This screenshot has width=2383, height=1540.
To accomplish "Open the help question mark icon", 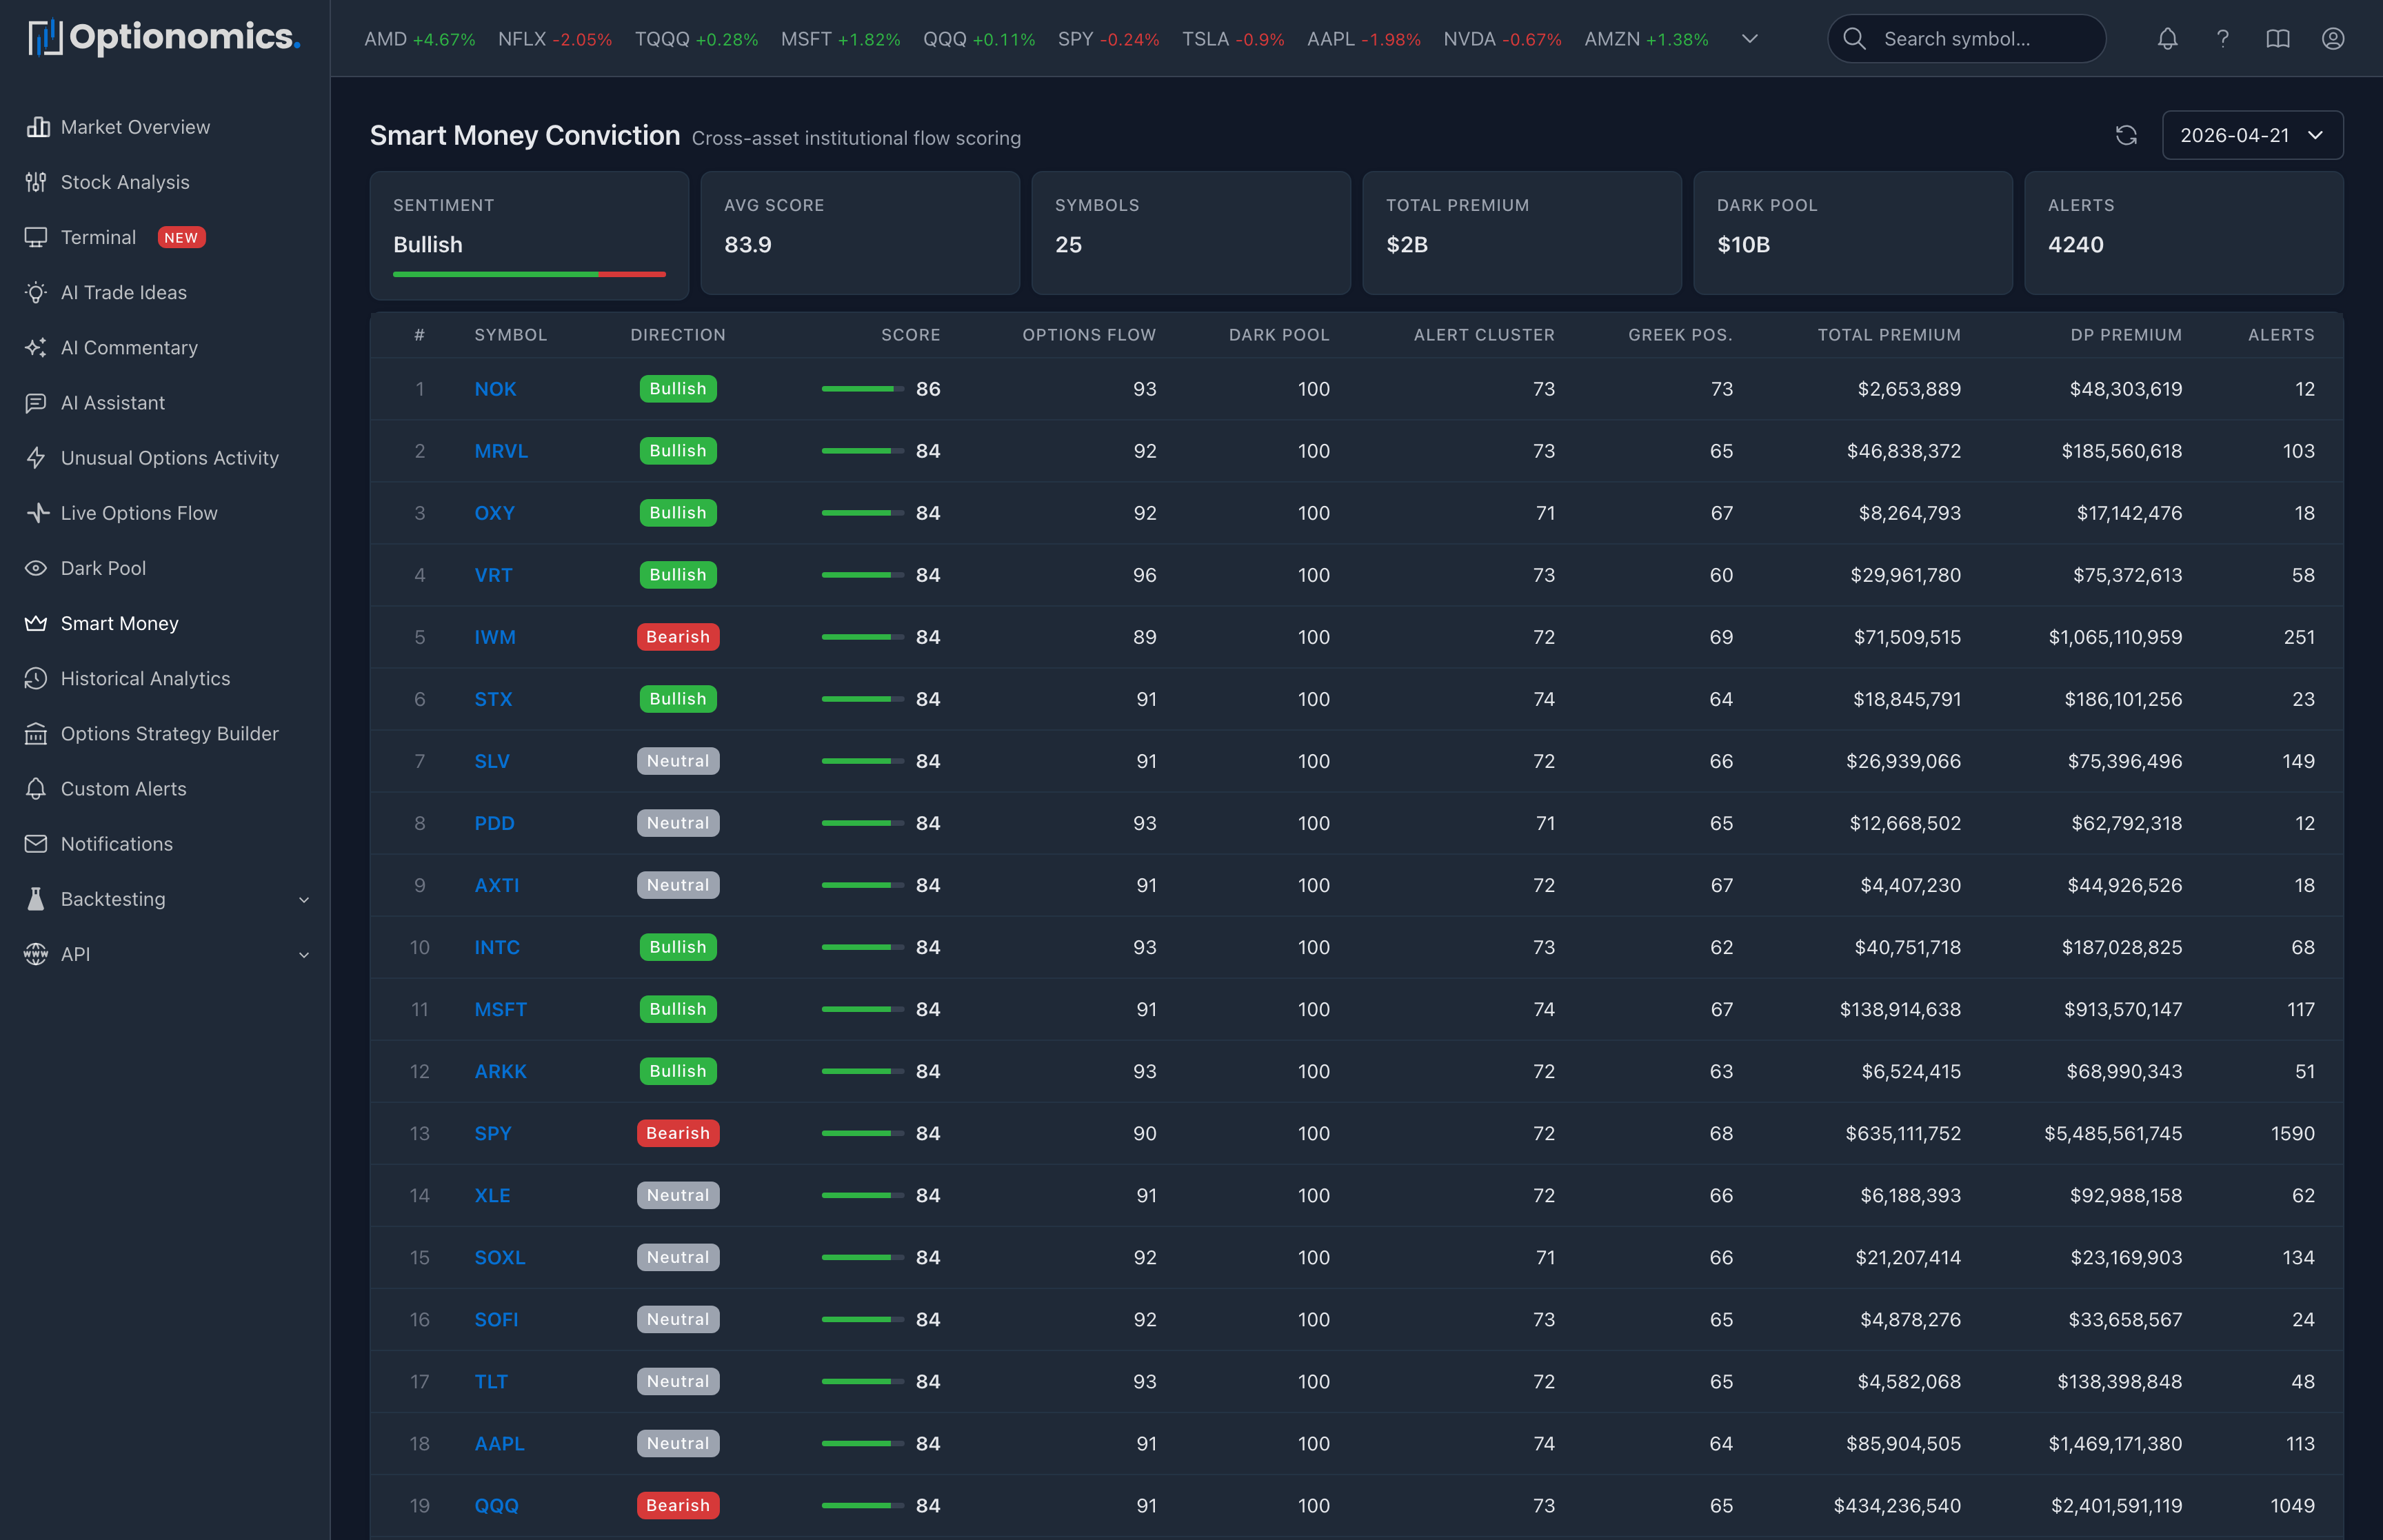I will (x=2222, y=38).
